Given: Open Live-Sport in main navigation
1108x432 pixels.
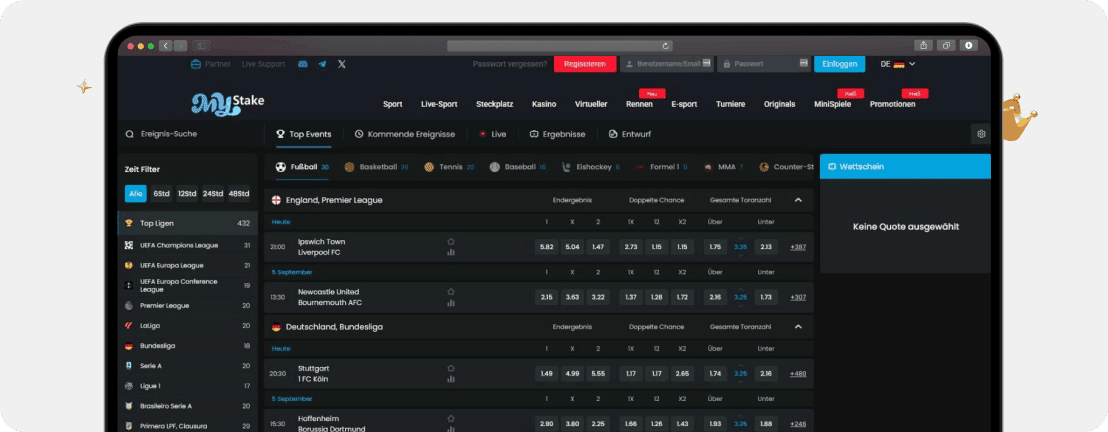Looking at the screenshot, I should click(x=439, y=104).
